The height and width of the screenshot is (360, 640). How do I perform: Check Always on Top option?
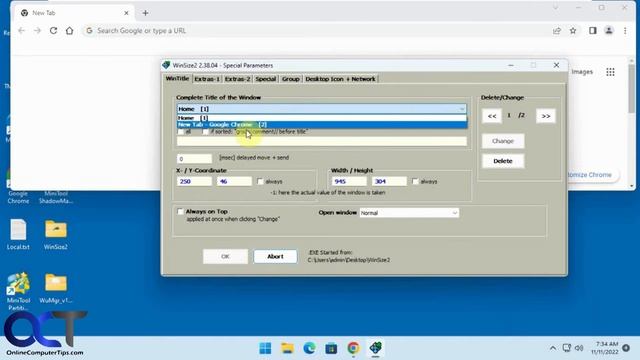click(180, 211)
